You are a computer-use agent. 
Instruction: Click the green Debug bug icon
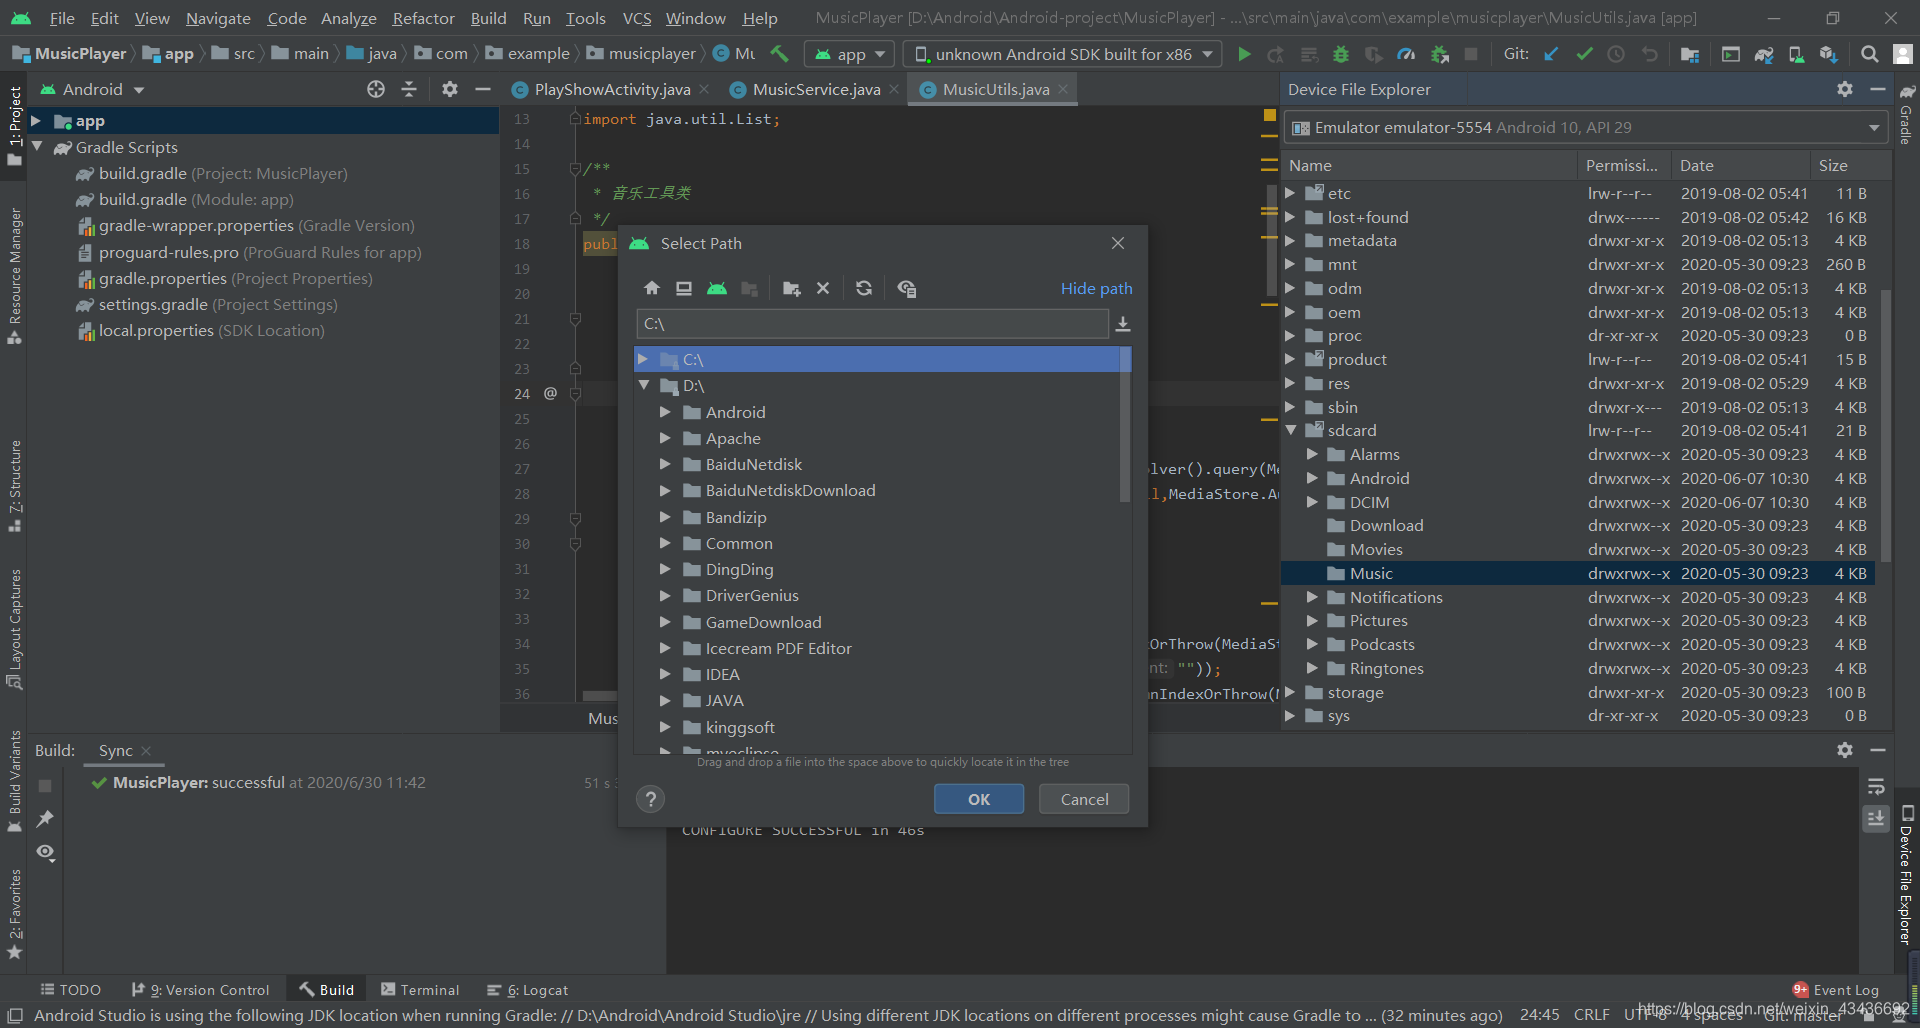click(x=1341, y=54)
